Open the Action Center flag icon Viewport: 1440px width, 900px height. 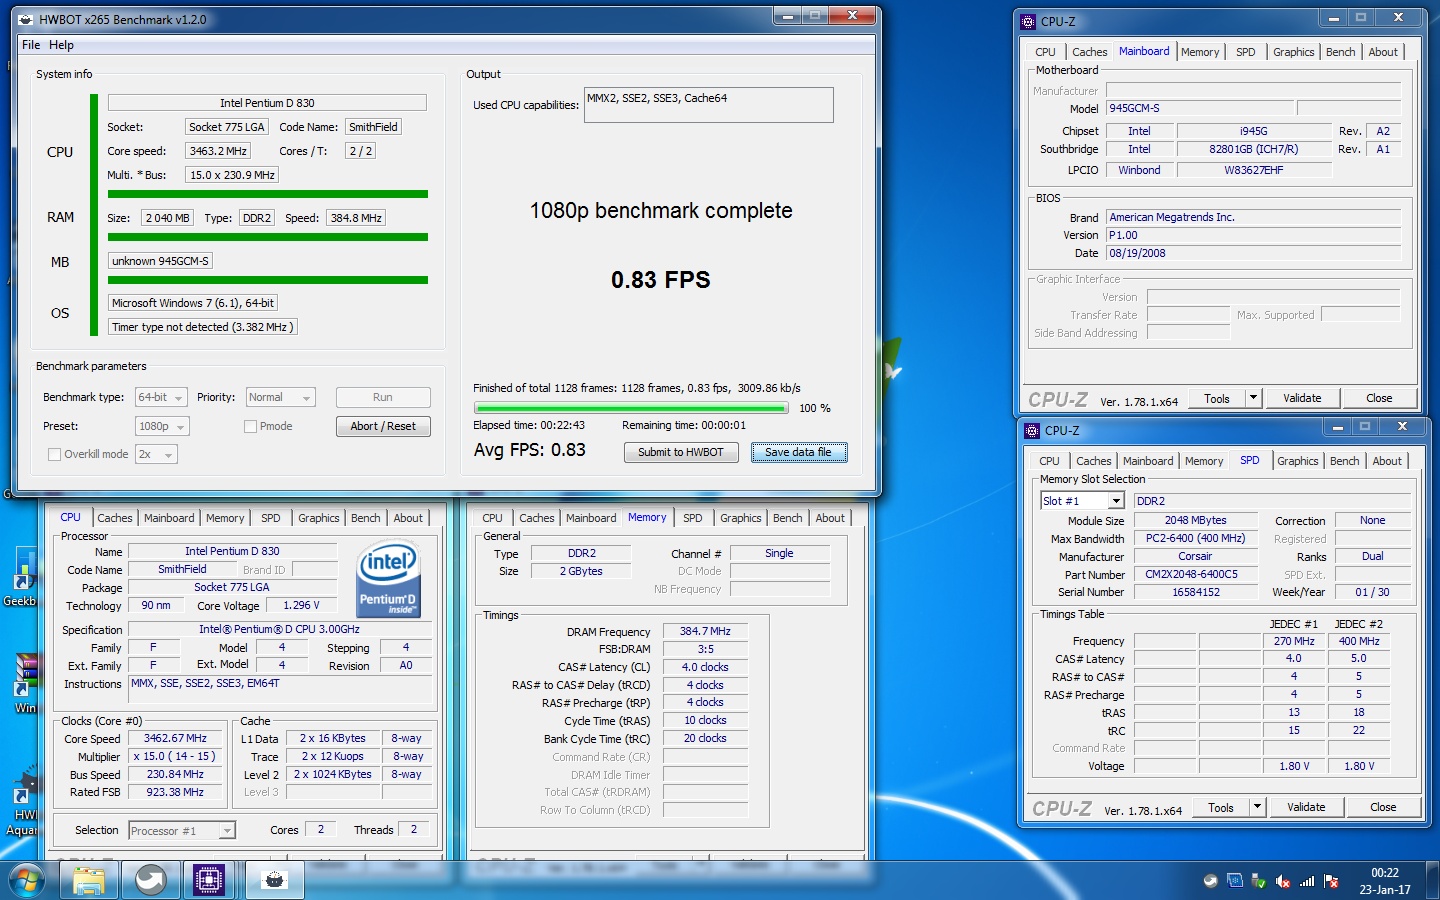click(x=1331, y=881)
